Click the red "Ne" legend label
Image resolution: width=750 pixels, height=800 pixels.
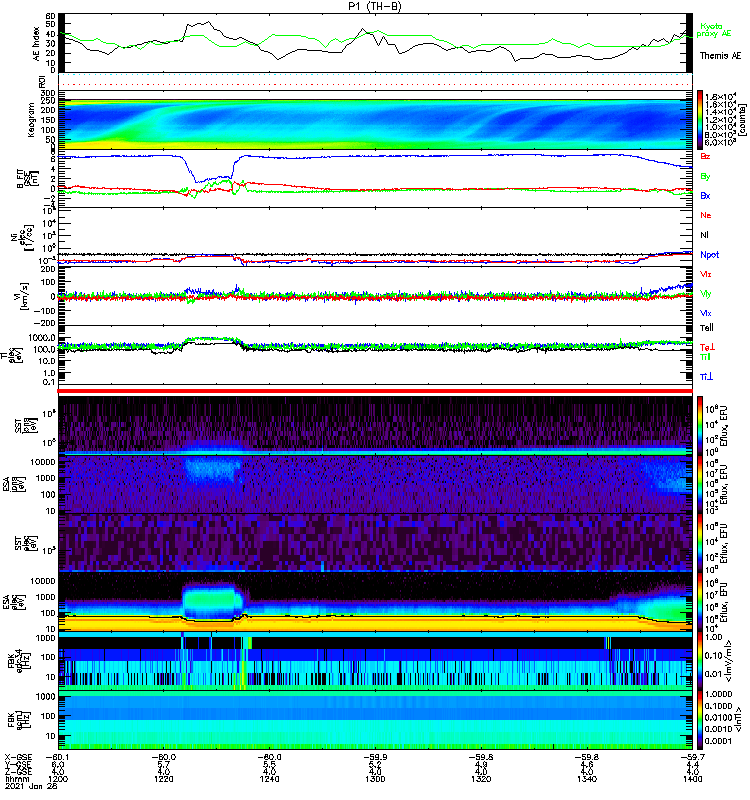click(x=706, y=215)
